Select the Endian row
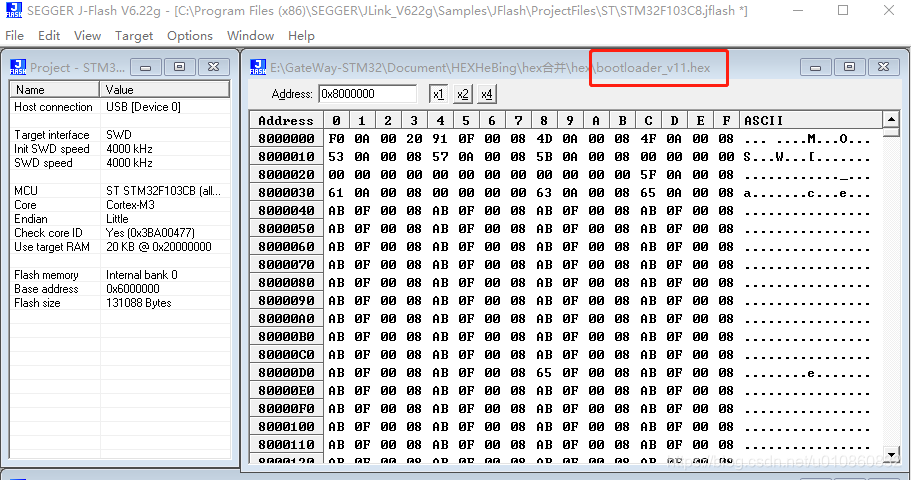 tap(120, 218)
